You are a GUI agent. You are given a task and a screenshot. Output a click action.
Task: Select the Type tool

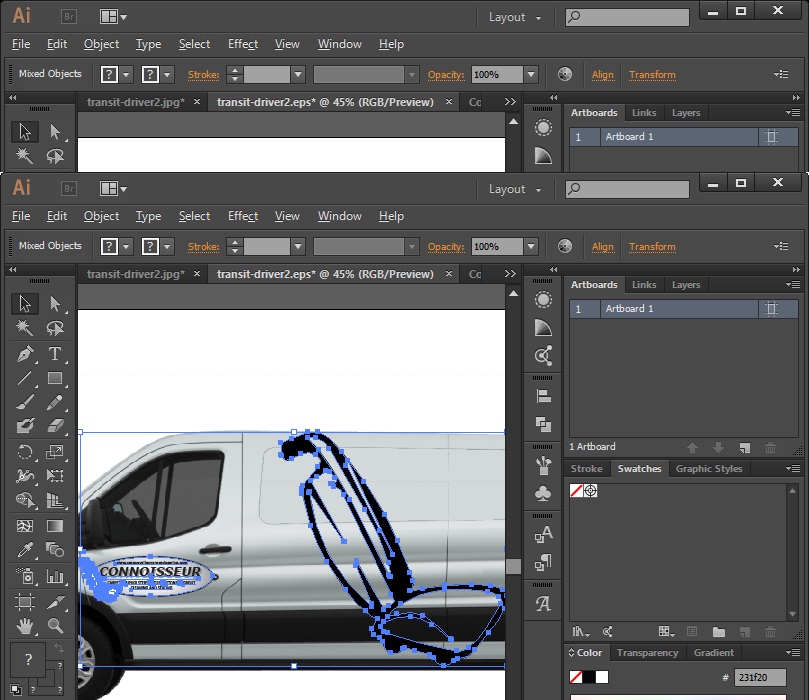[55, 354]
